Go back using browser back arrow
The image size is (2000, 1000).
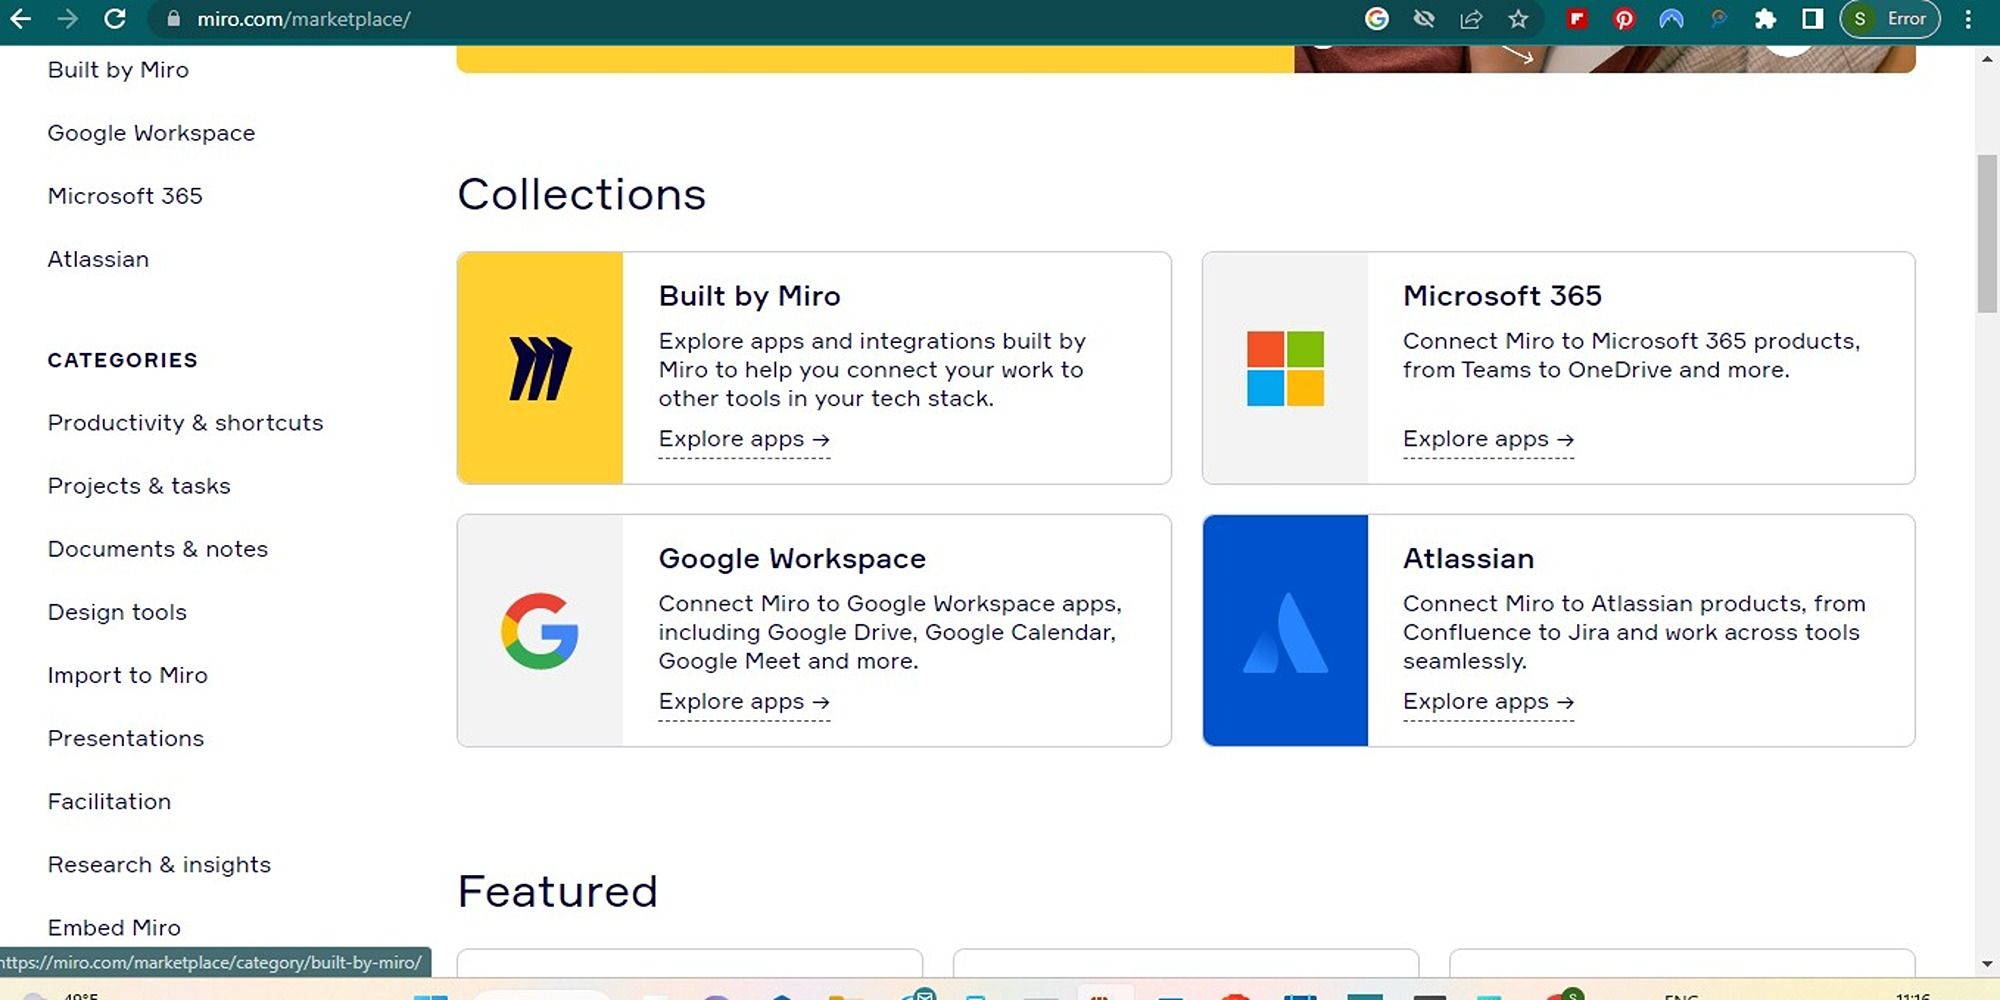tap(20, 19)
